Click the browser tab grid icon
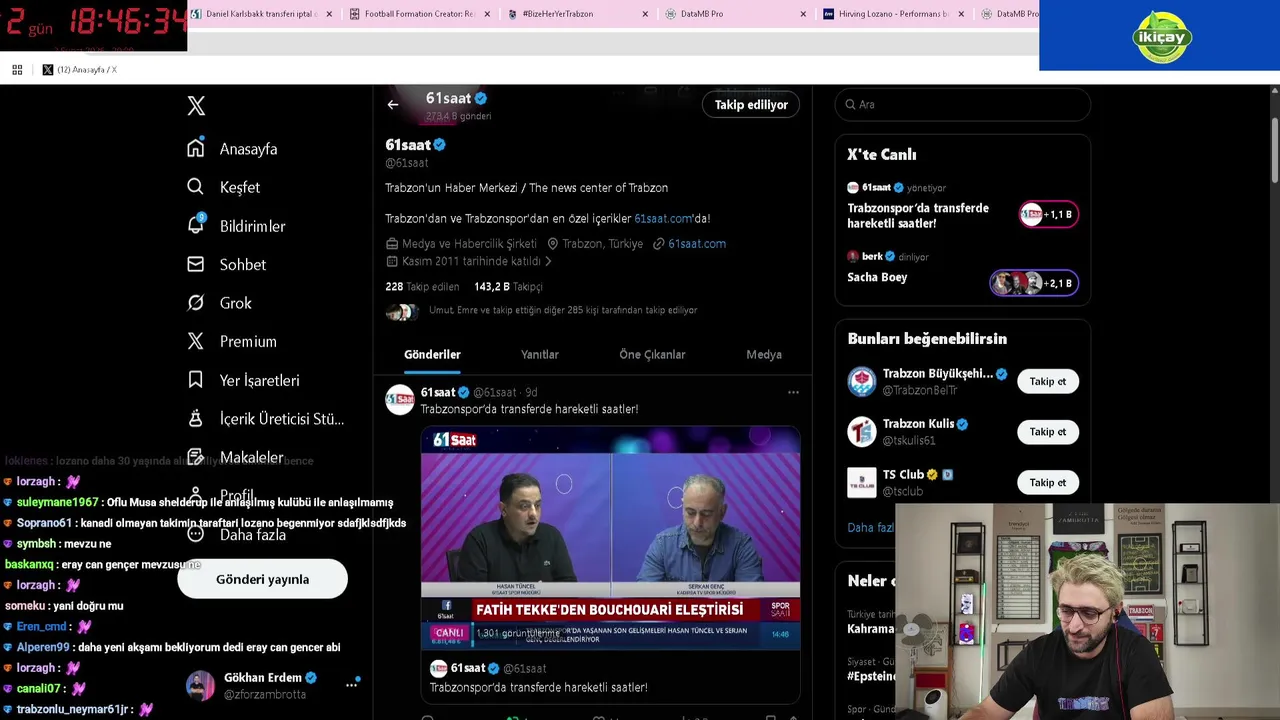Viewport: 1280px width, 720px height. [17, 69]
